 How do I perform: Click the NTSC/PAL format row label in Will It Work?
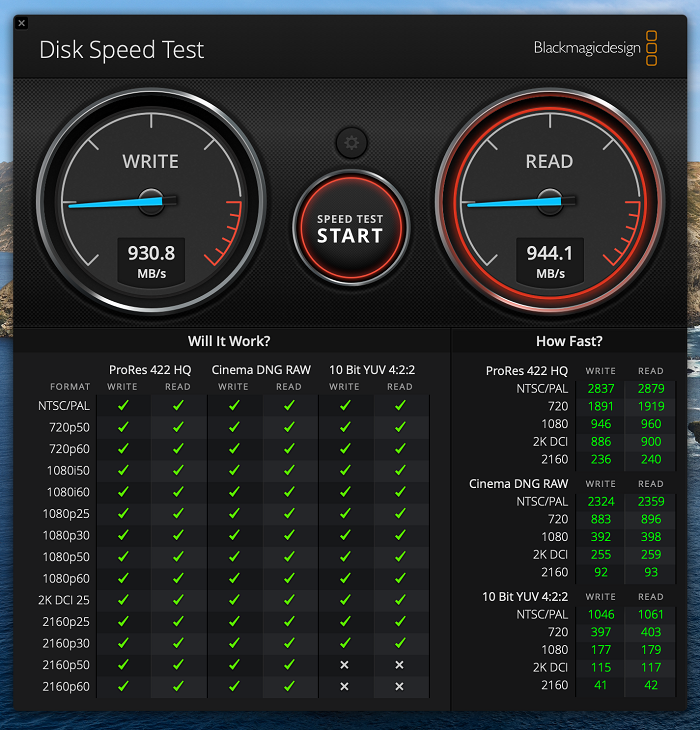64,406
